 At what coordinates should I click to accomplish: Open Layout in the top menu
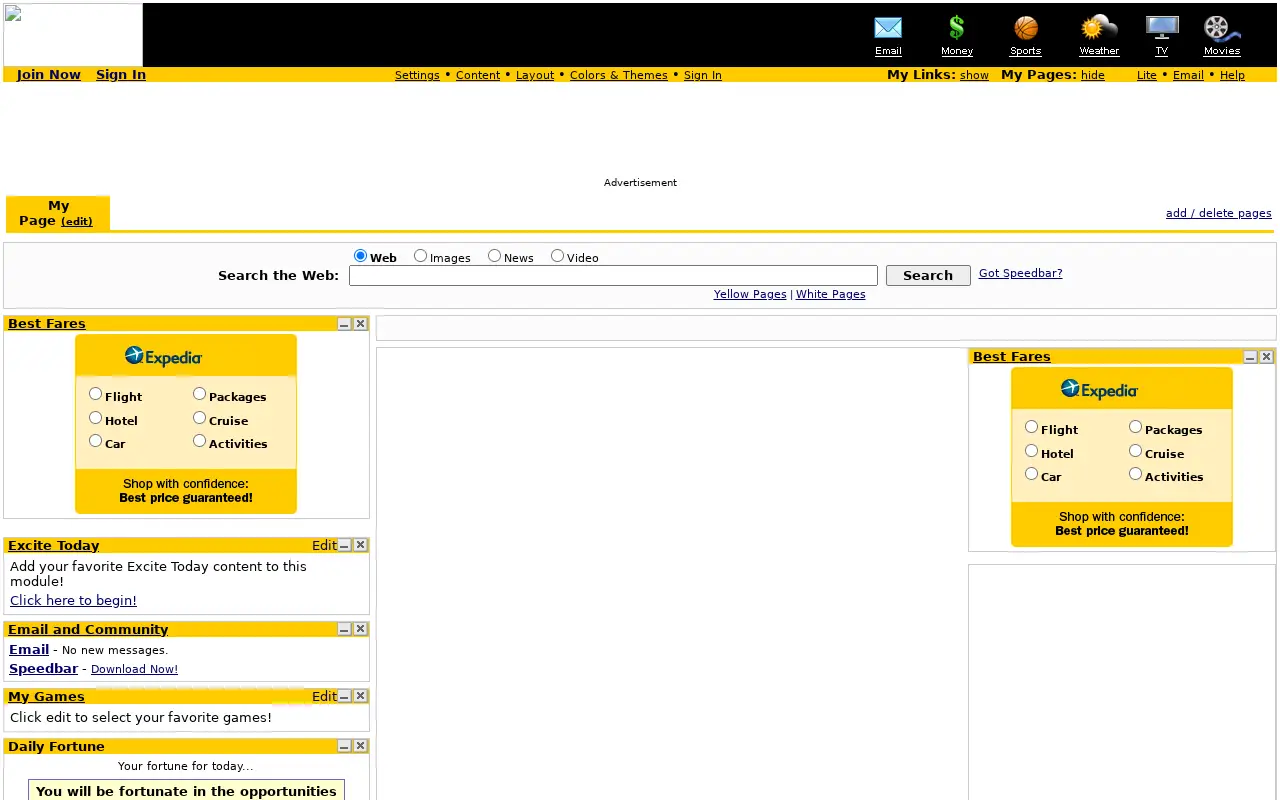pos(535,75)
